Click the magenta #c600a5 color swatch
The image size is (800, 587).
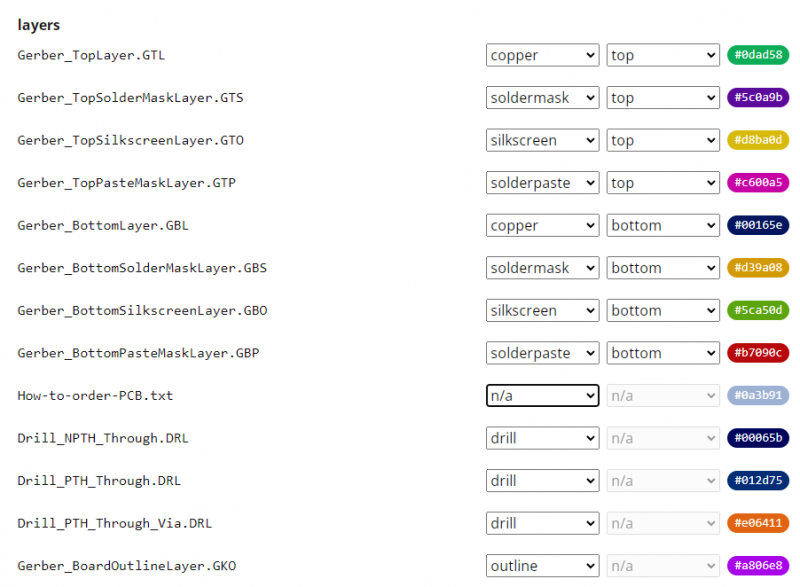click(757, 183)
